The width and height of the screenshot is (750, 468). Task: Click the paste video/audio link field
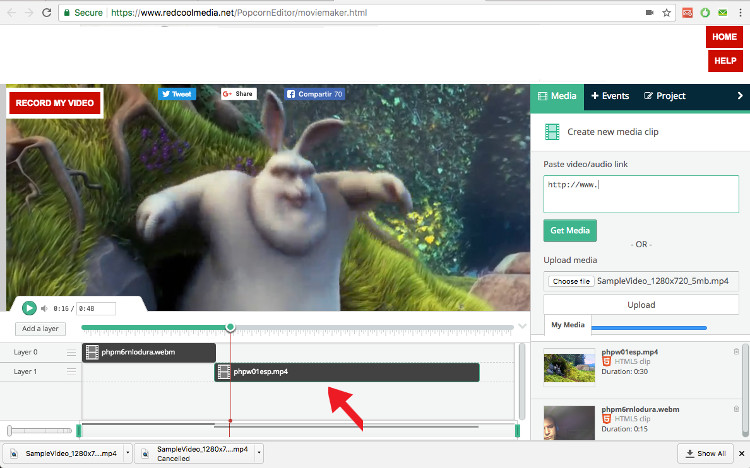pos(640,194)
